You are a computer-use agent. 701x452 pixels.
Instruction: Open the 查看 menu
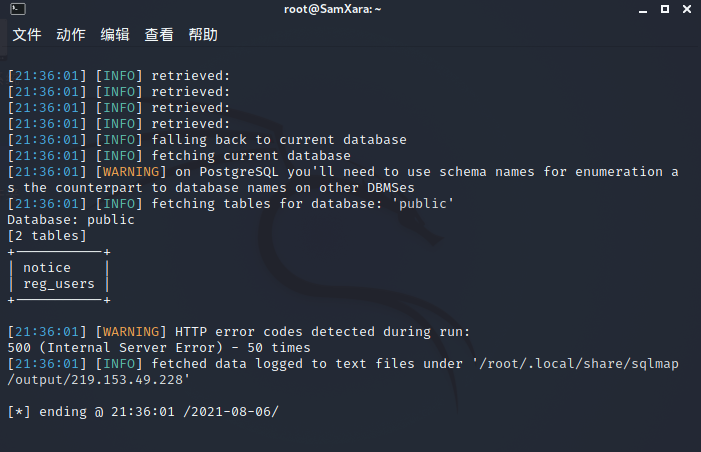tap(159, 34)
